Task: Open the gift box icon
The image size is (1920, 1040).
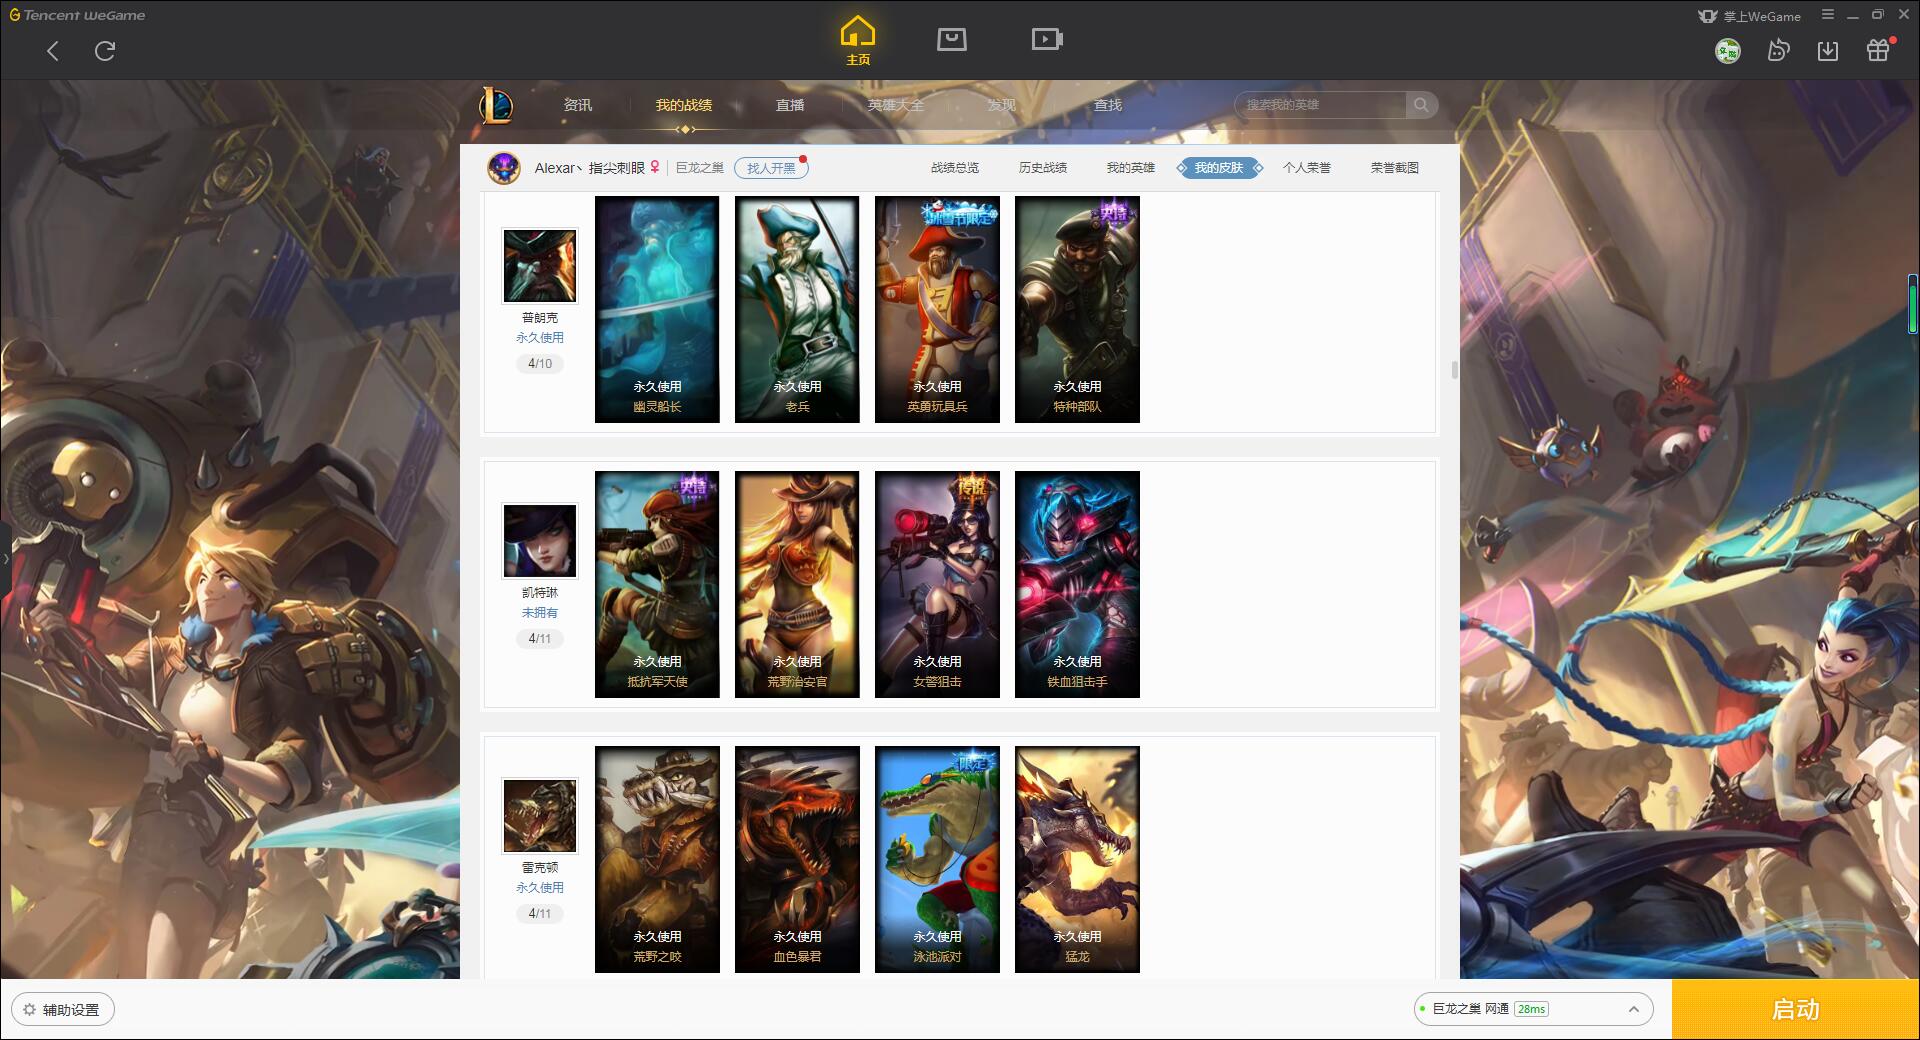Action: pos(1878,50)
